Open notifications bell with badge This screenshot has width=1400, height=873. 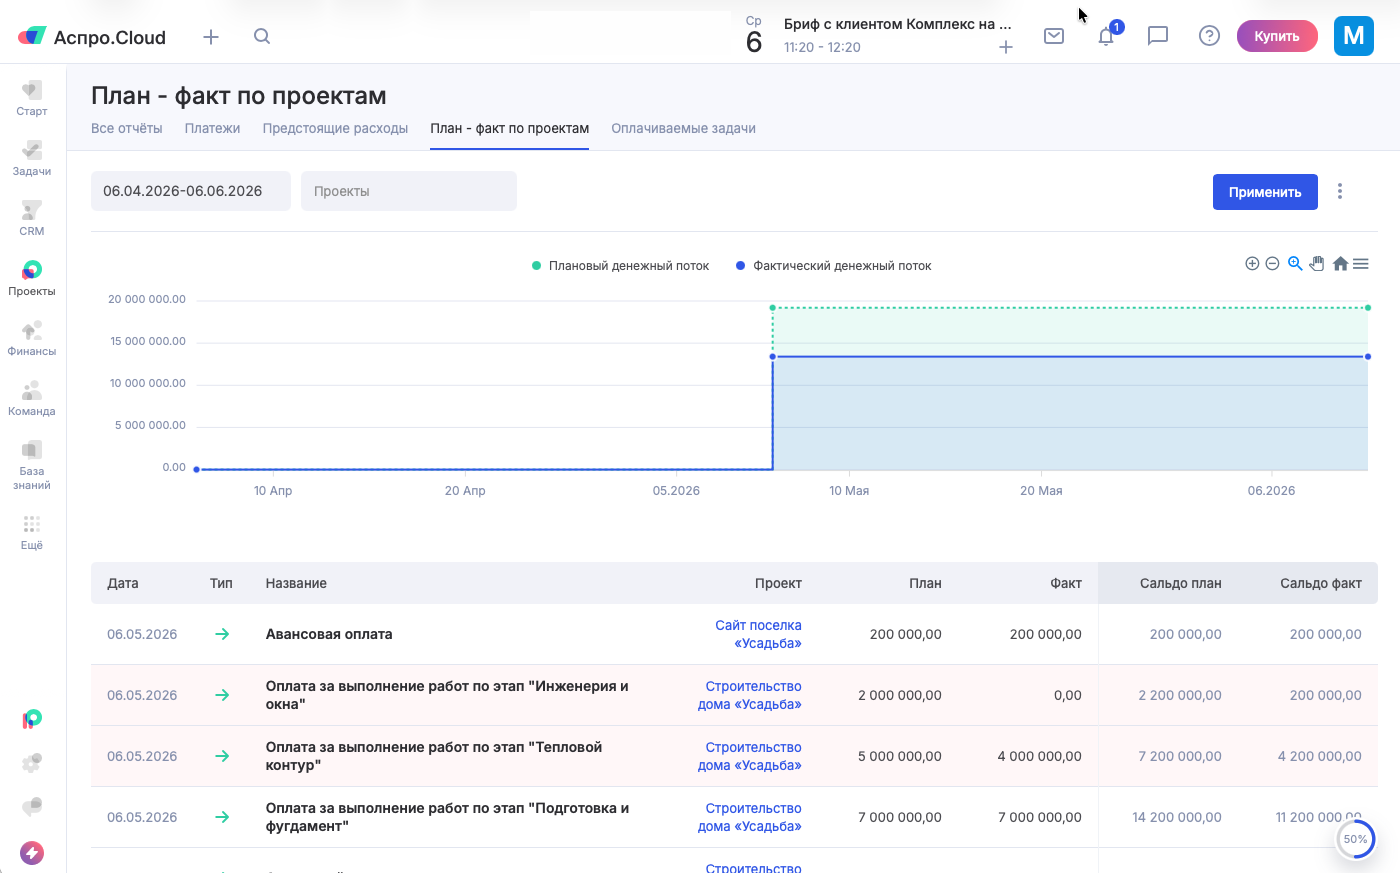tap(1107, 36)
